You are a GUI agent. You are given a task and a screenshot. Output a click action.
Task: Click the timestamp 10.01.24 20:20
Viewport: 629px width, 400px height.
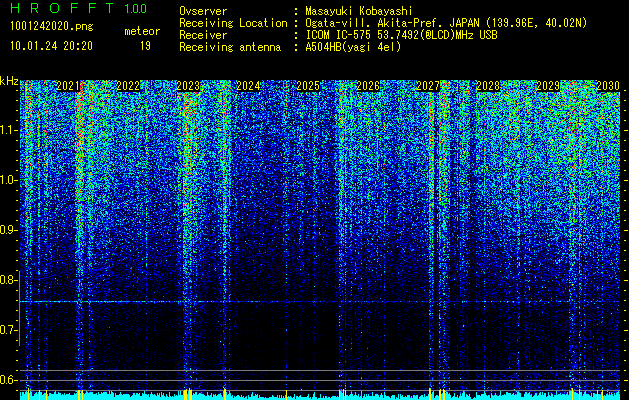tap(51, 46)
